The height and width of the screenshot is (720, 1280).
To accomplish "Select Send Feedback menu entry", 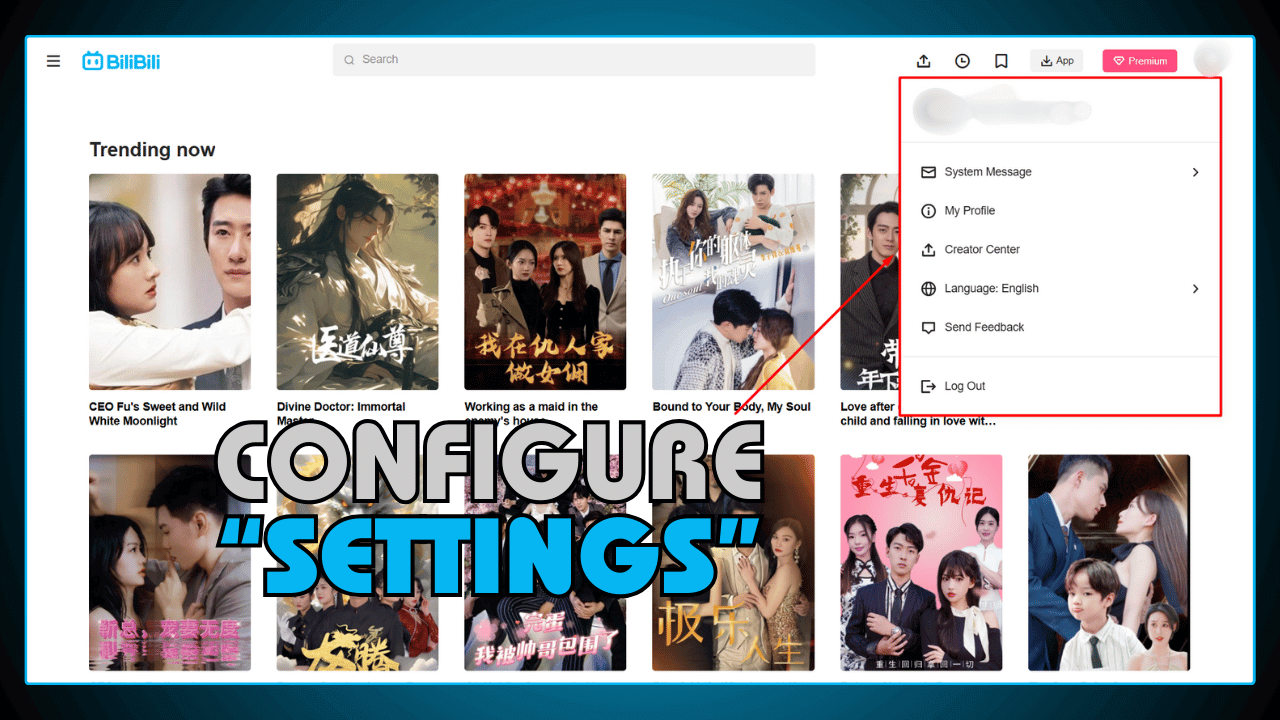I will click(x=1060, y=328).
